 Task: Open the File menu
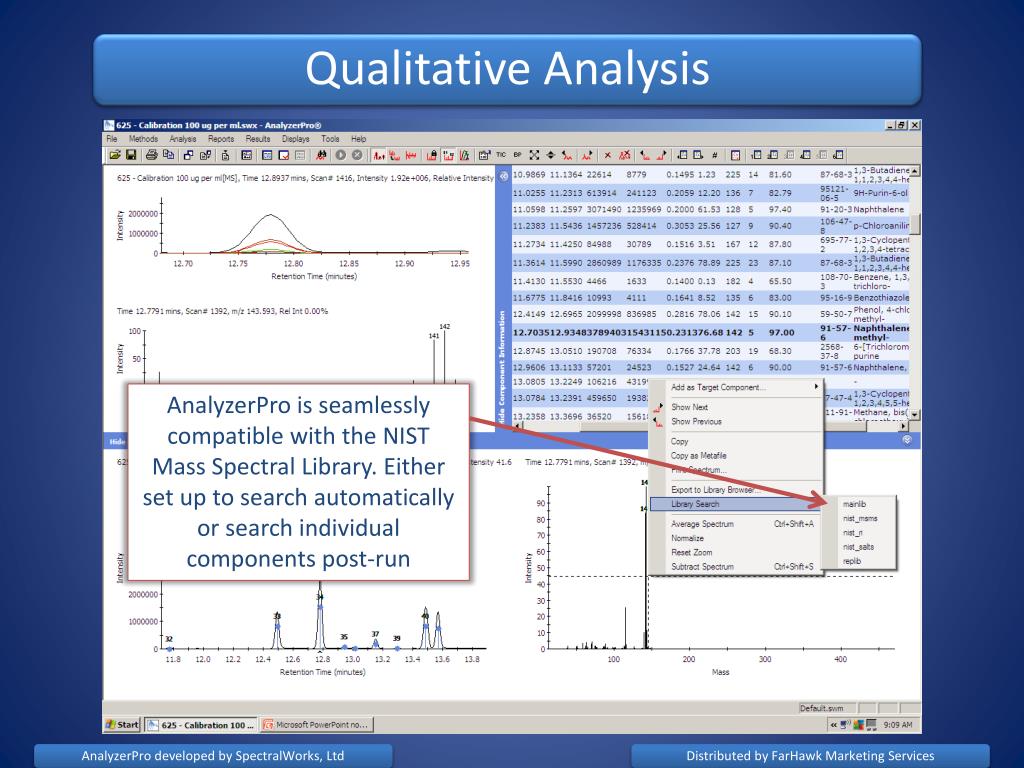(x=112, y=139)
